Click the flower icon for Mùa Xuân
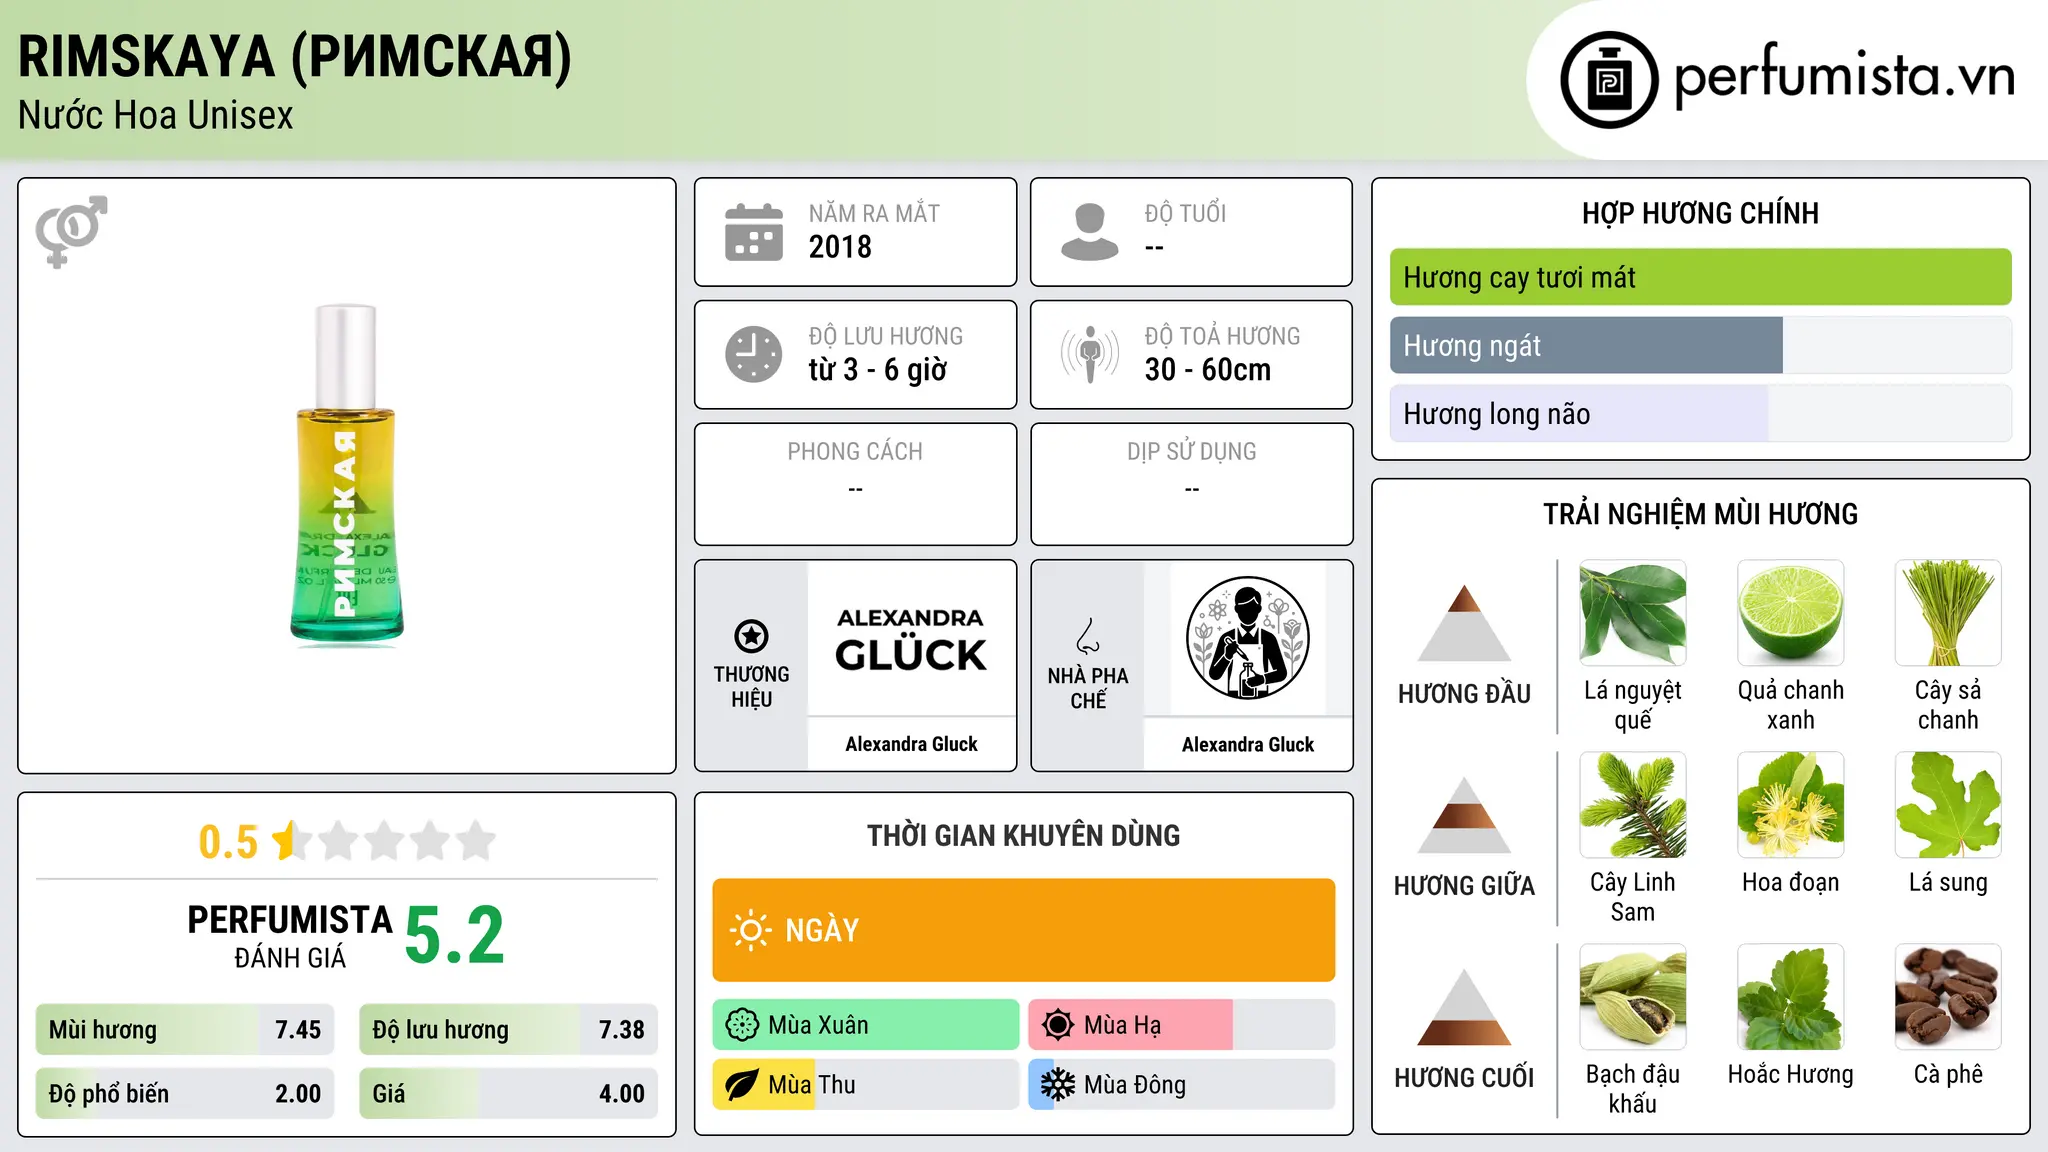The image size is (2048, 1152). (x=742, y=1025)
